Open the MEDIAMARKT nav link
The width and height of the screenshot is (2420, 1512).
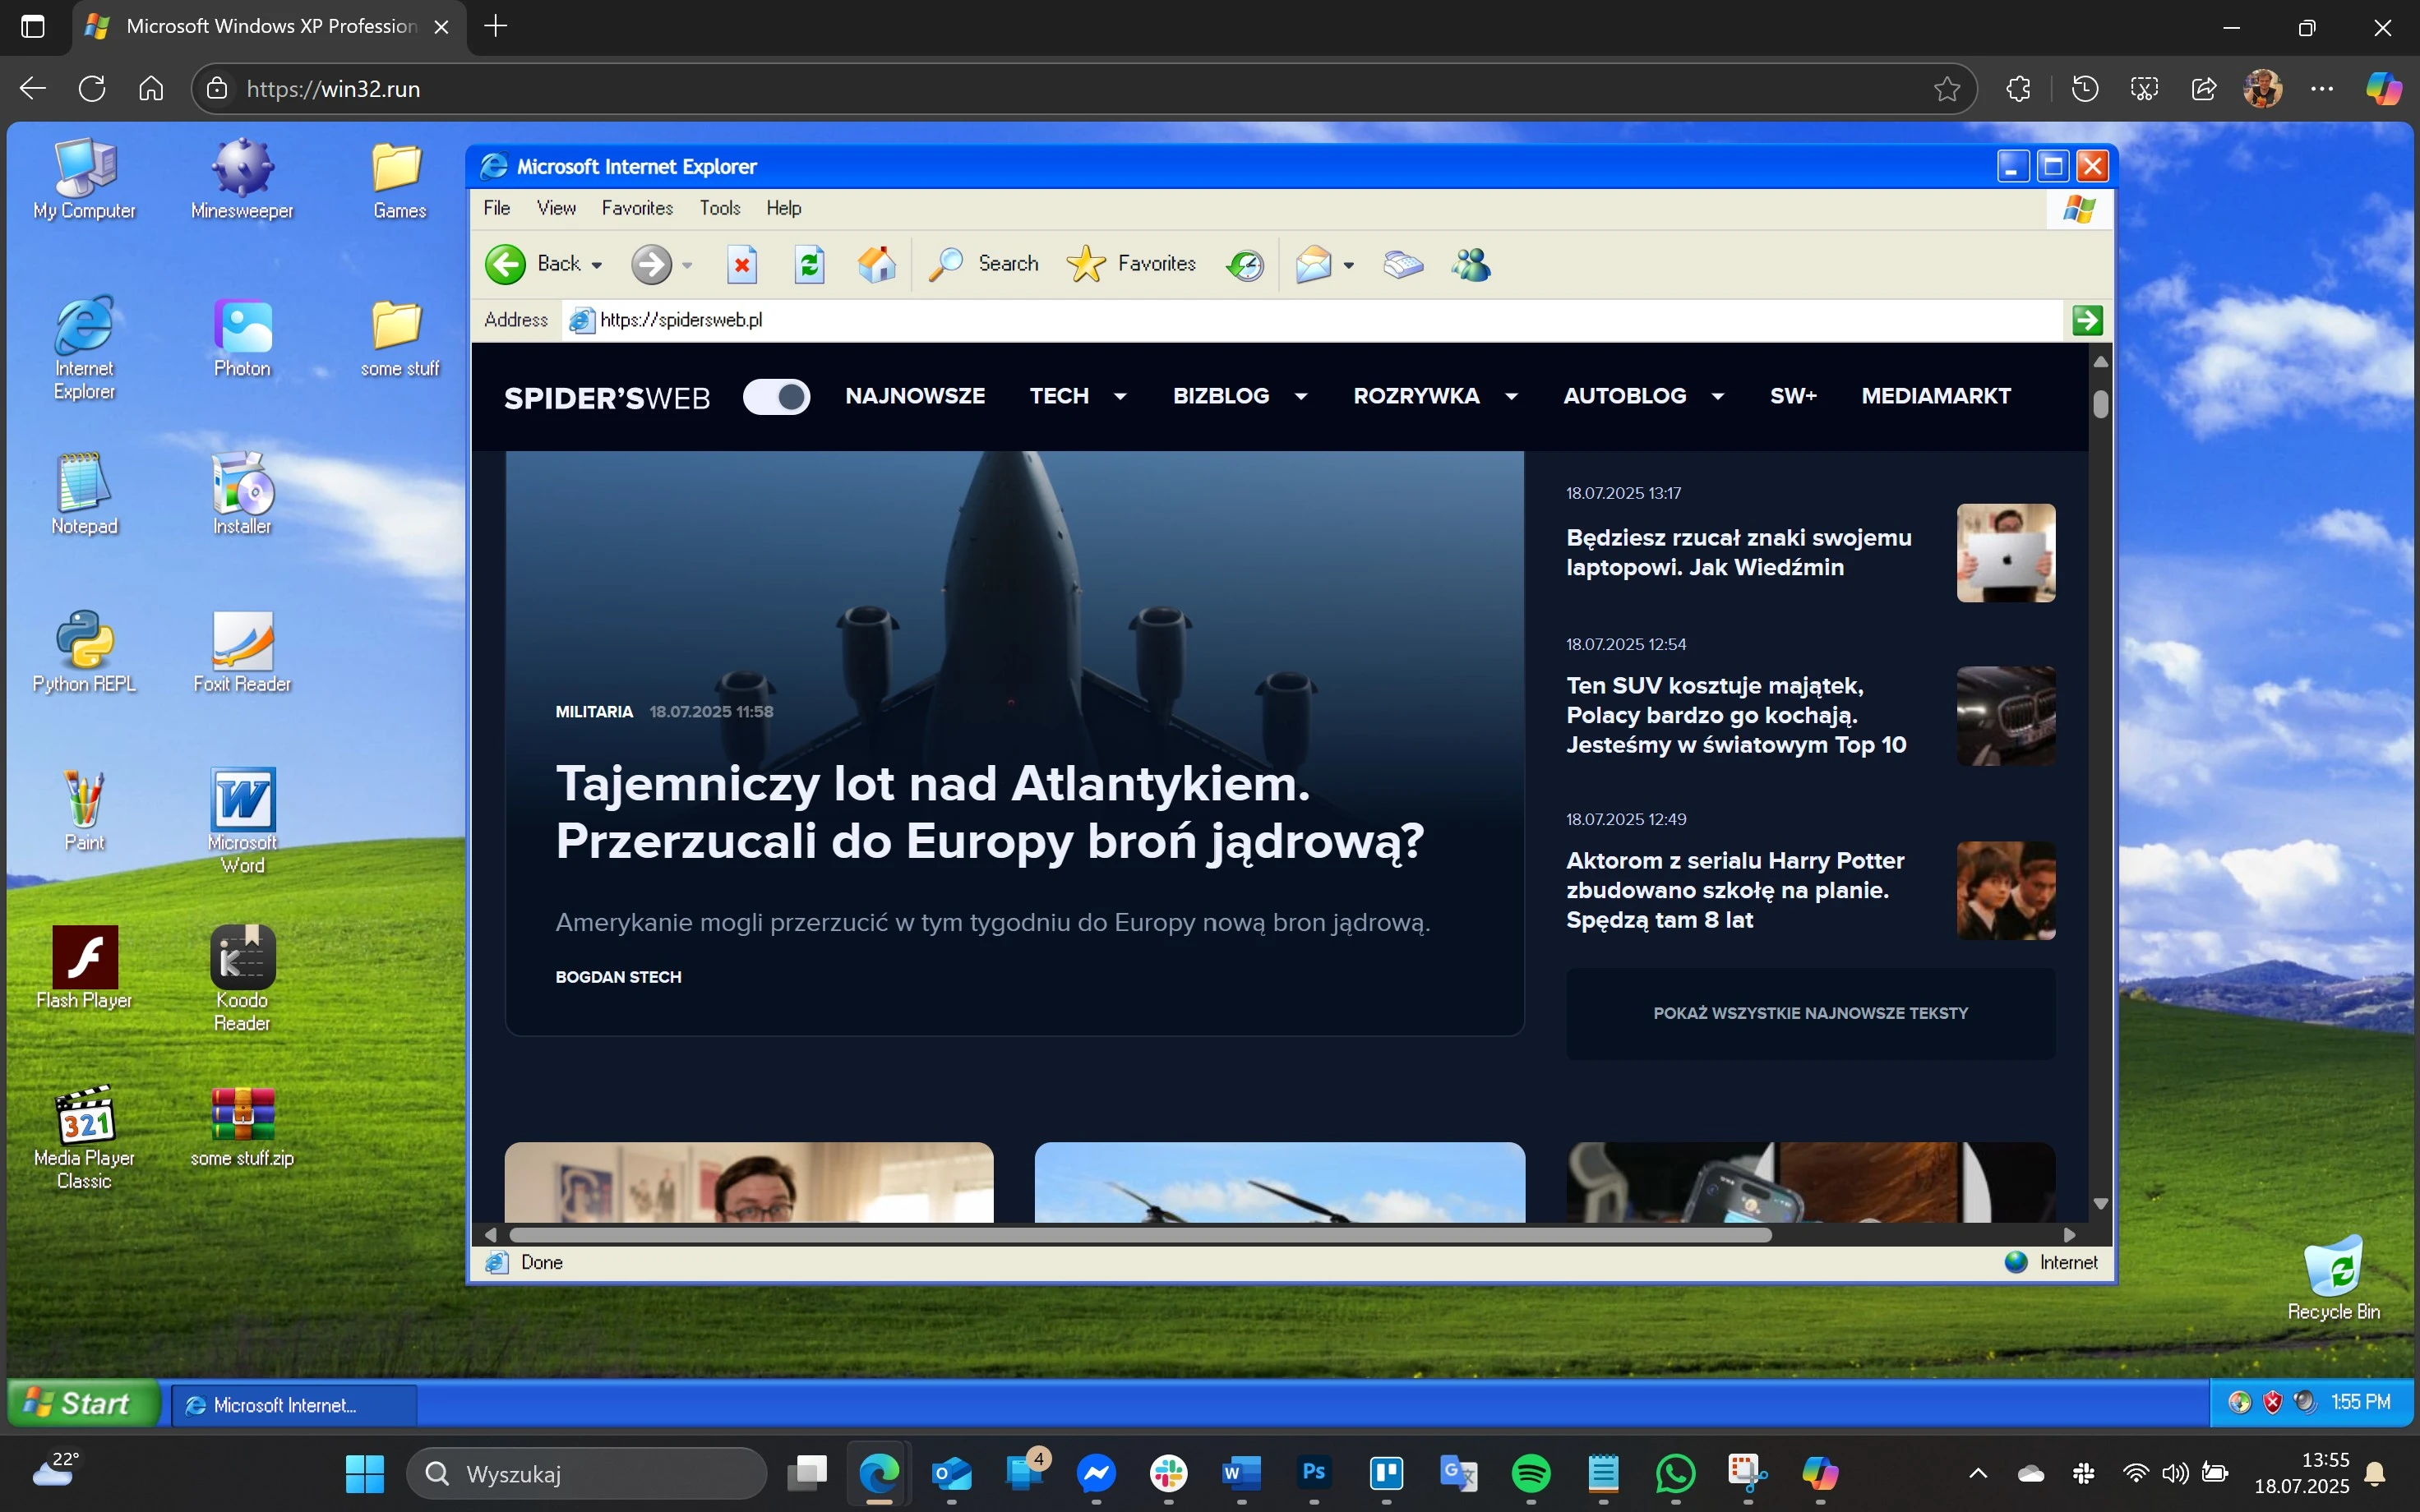(x=1936, y=396)
